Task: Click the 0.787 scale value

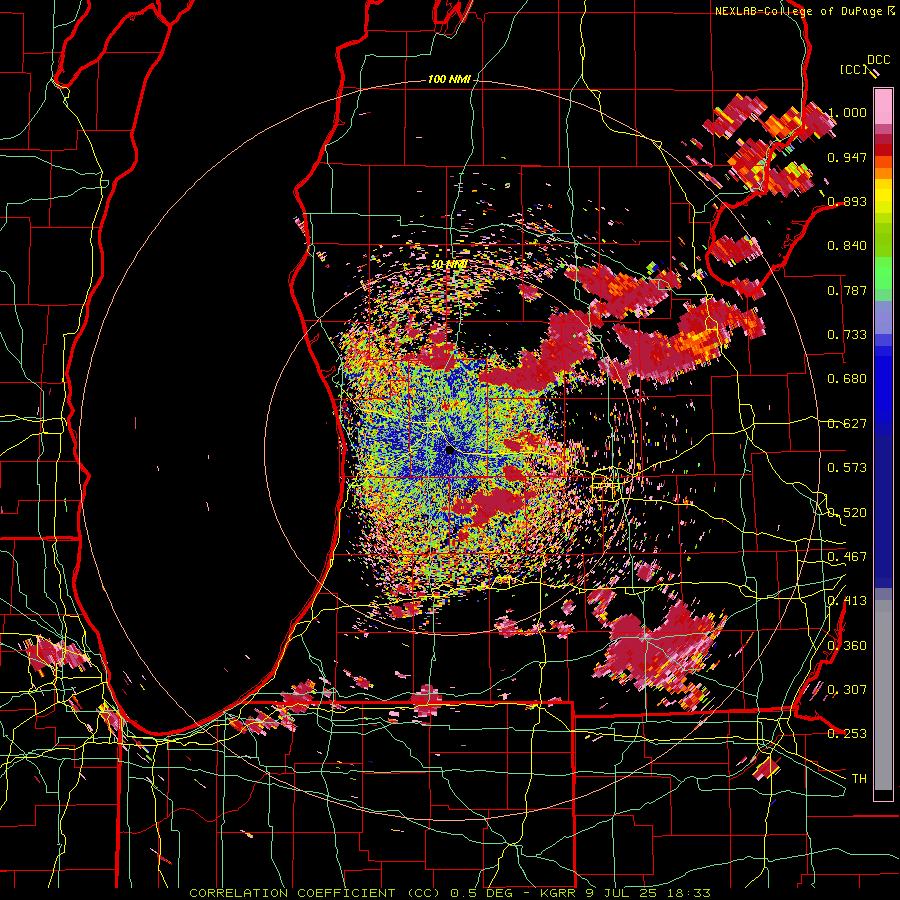Action: click(847, 290)
